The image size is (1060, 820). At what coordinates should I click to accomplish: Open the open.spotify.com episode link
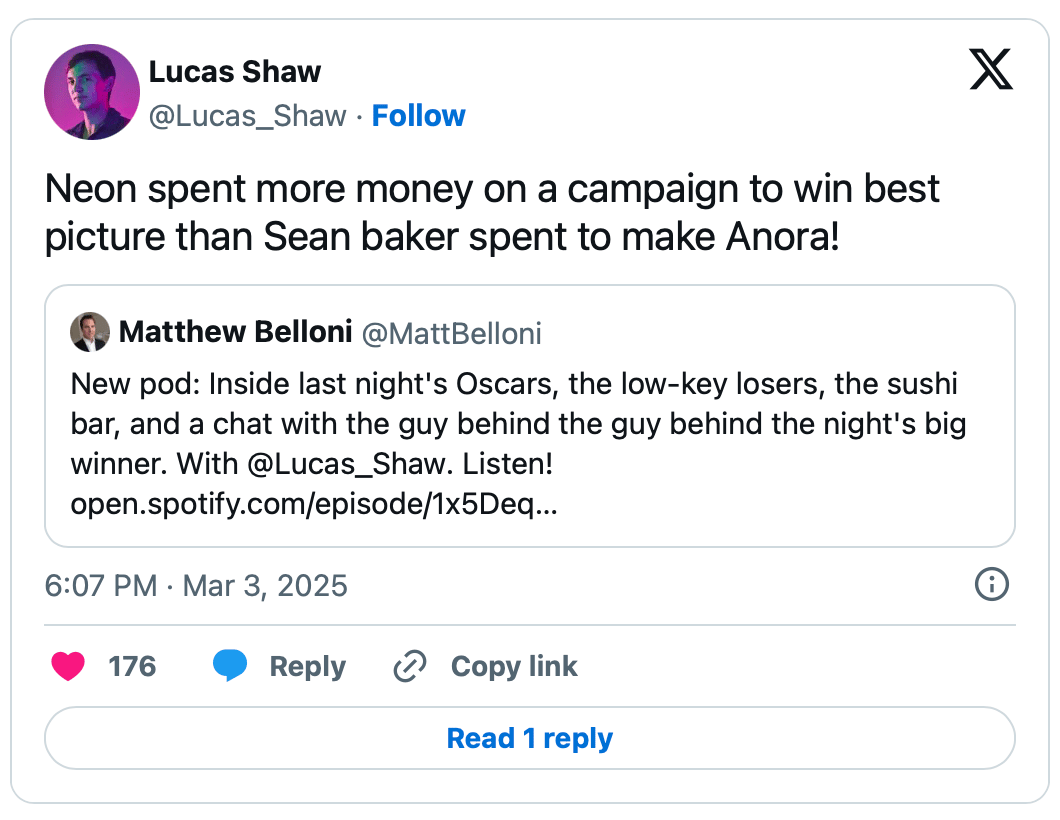point(314,505)
